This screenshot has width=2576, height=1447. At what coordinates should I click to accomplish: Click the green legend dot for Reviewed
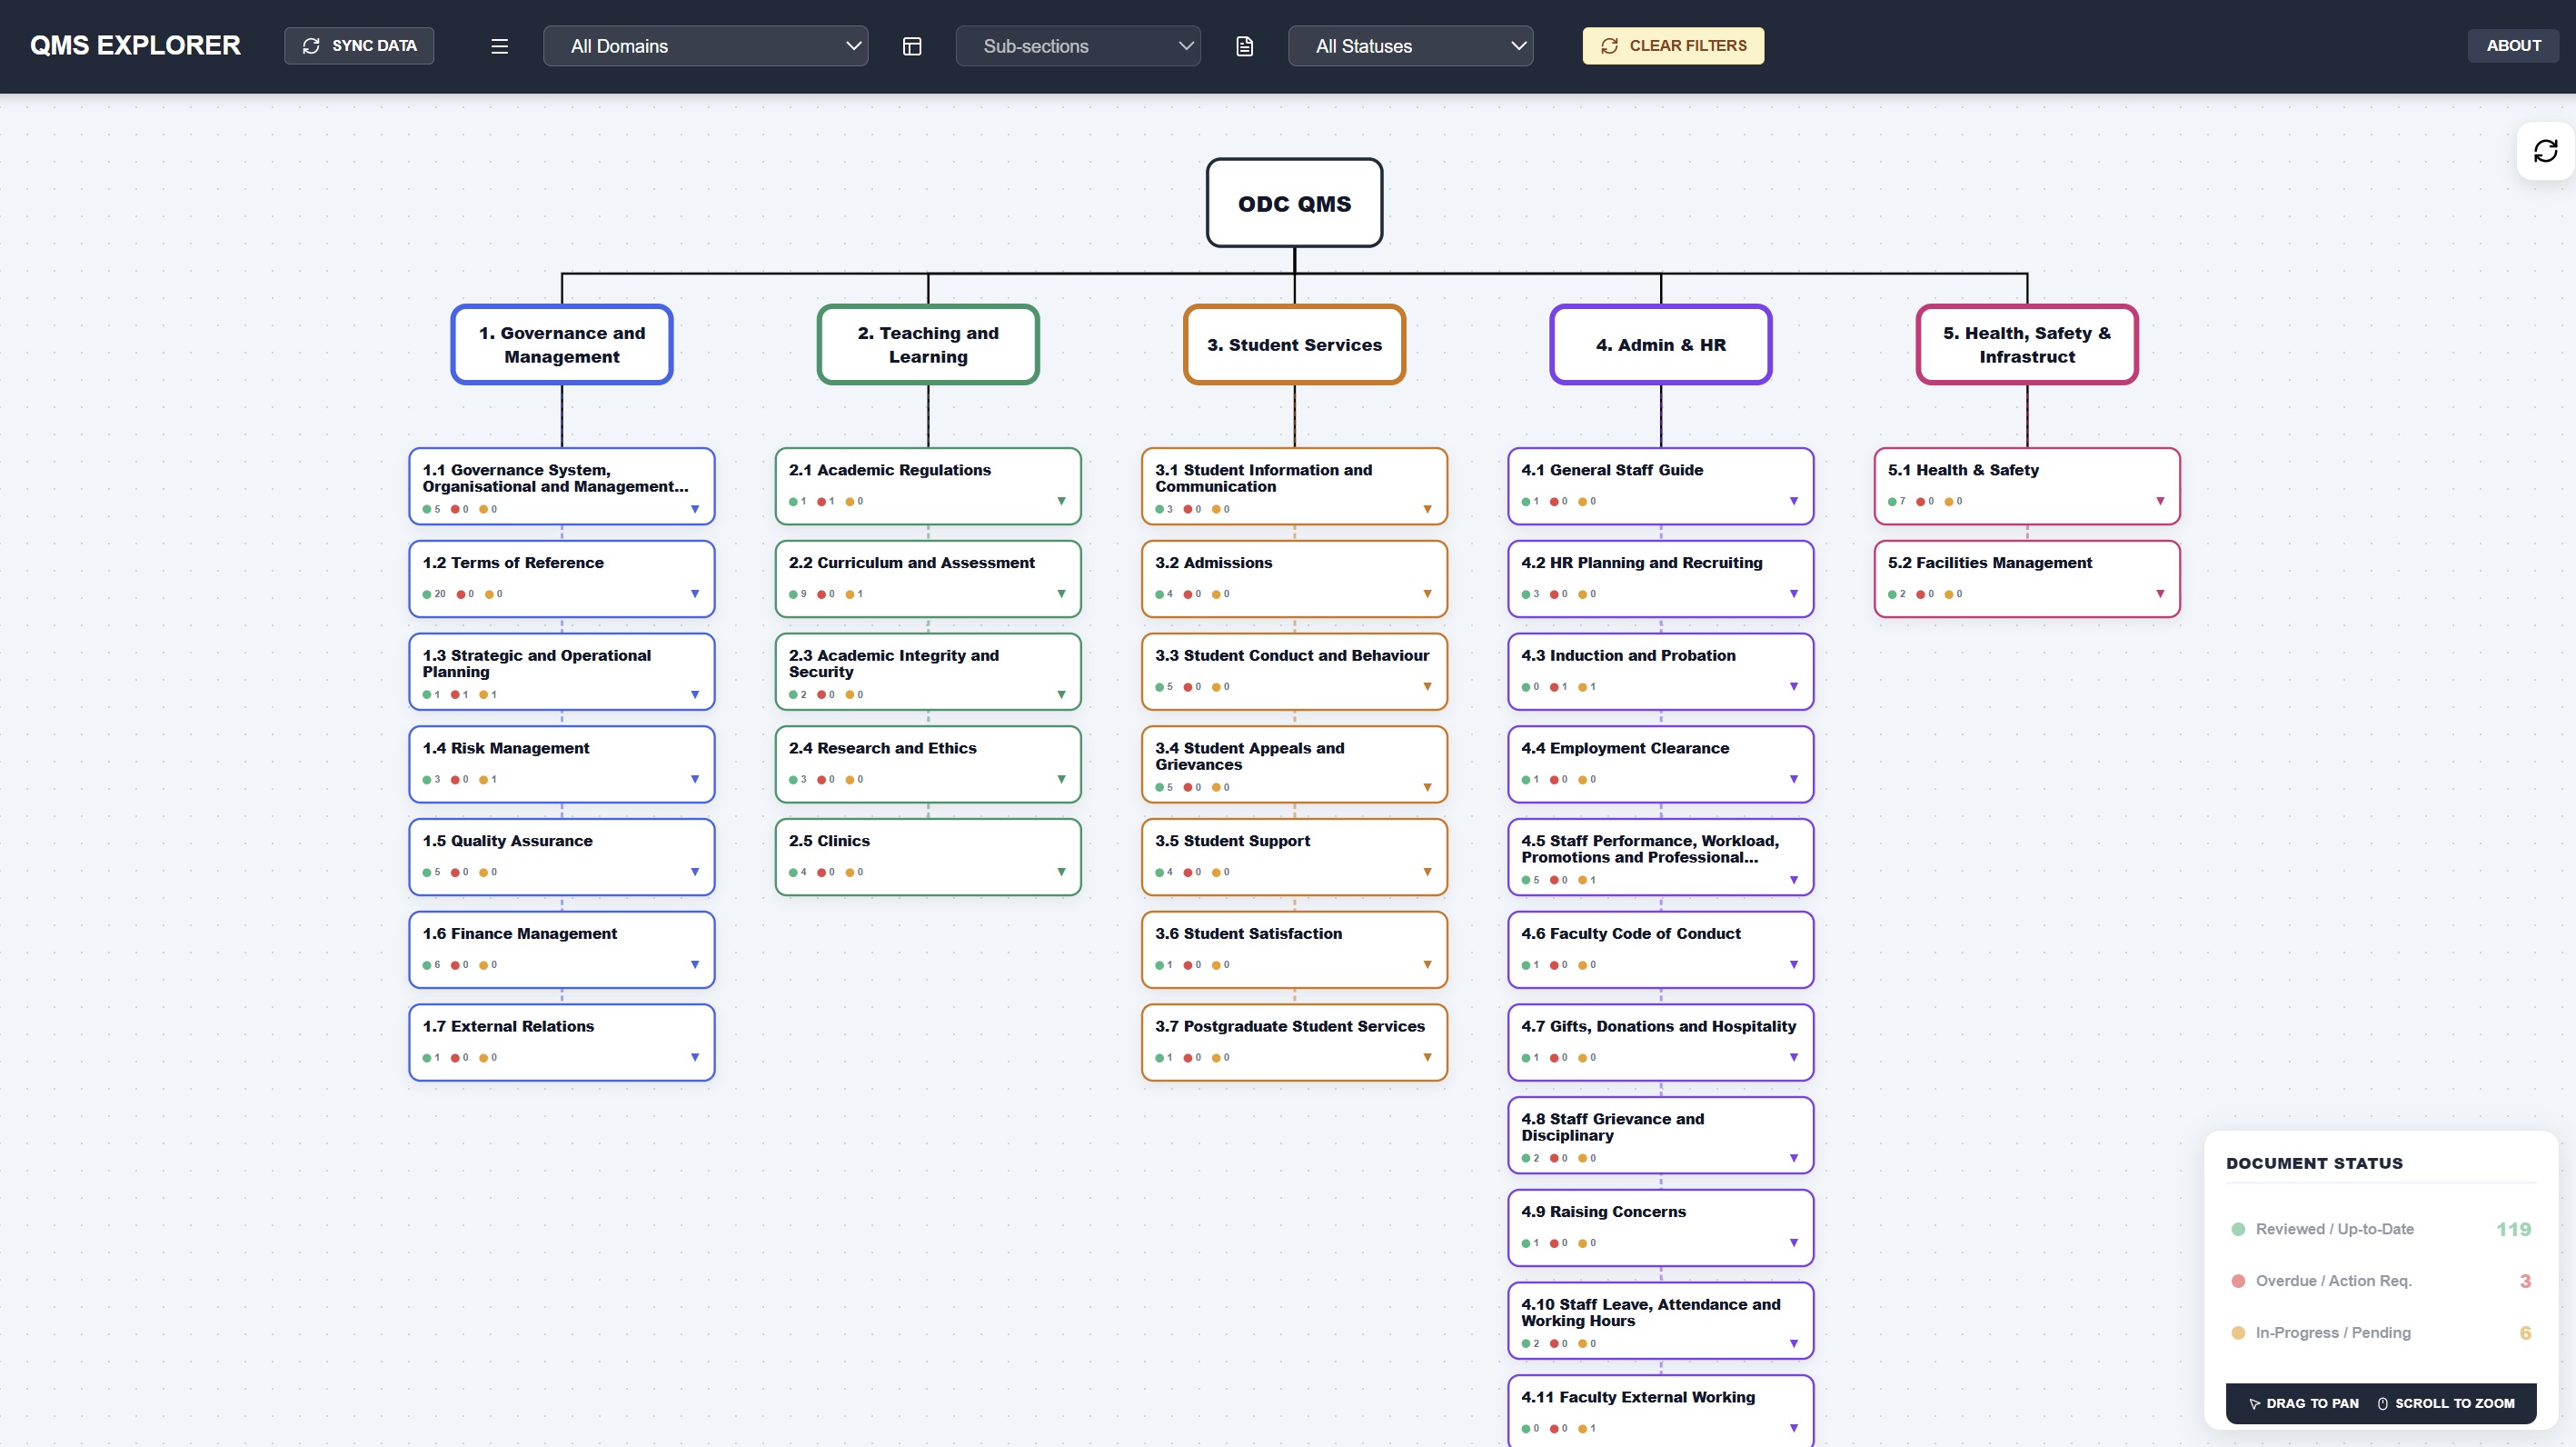[x=2238, y=1229]
